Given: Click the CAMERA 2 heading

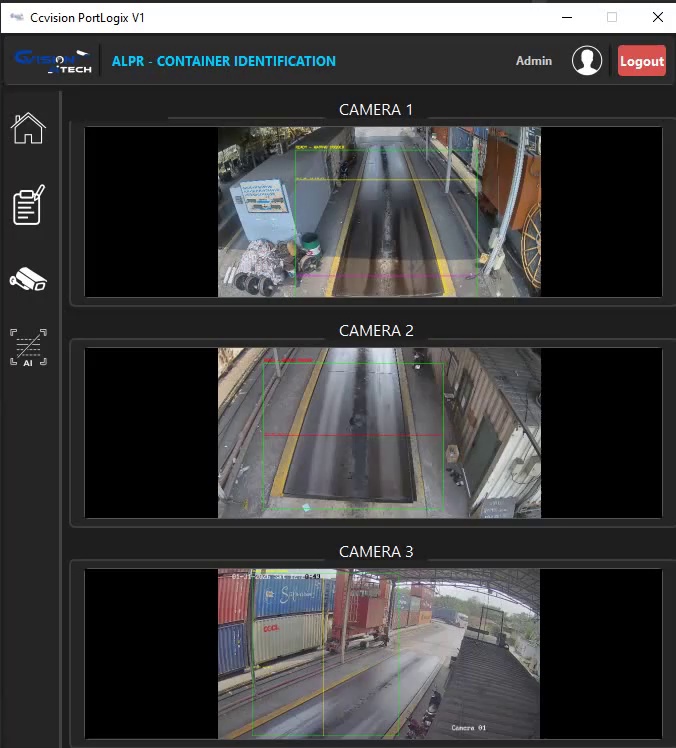Looking at the screenshot, I should coord(376,331).
